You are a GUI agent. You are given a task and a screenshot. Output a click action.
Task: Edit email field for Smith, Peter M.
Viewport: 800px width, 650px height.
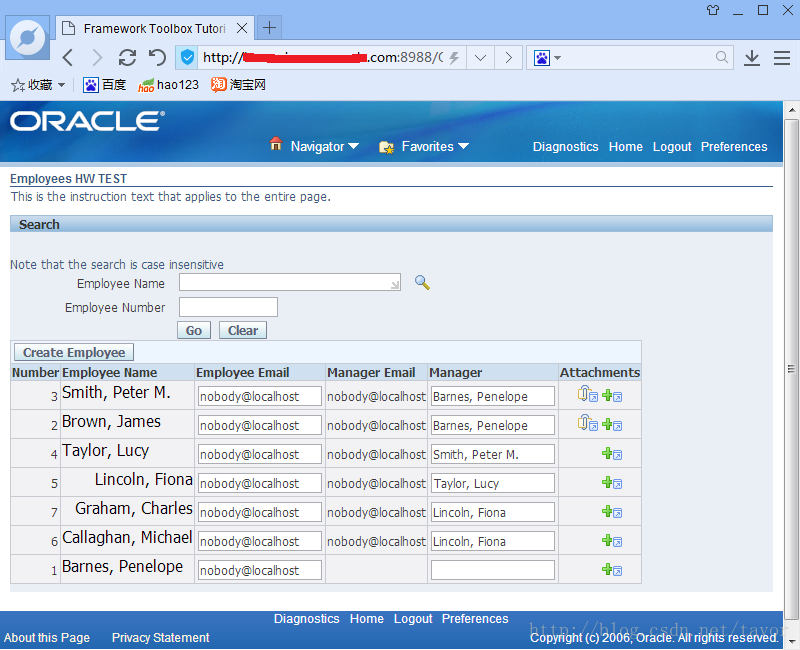pos(260,396)
